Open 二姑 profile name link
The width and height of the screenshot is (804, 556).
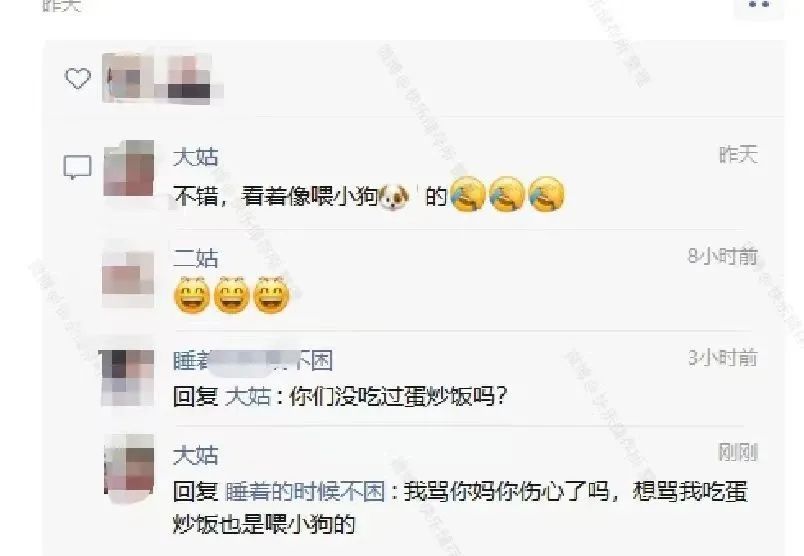click(195, 258)
